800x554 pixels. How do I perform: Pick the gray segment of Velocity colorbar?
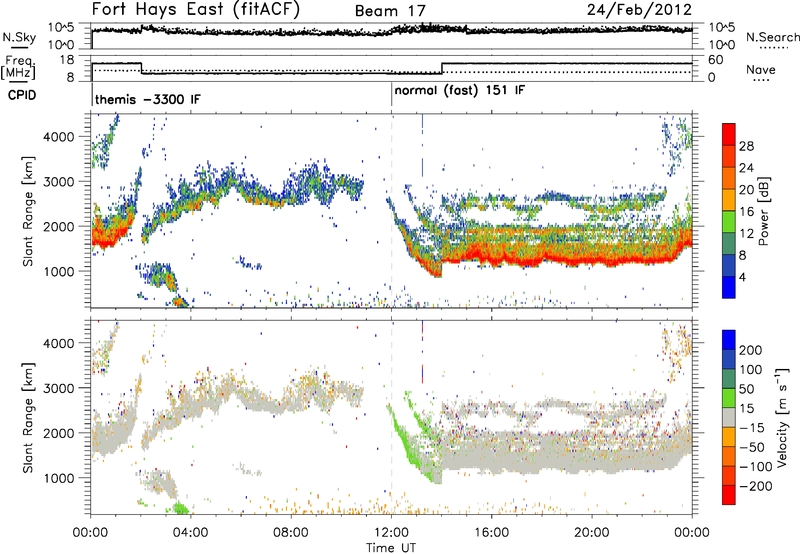point(729,418)
